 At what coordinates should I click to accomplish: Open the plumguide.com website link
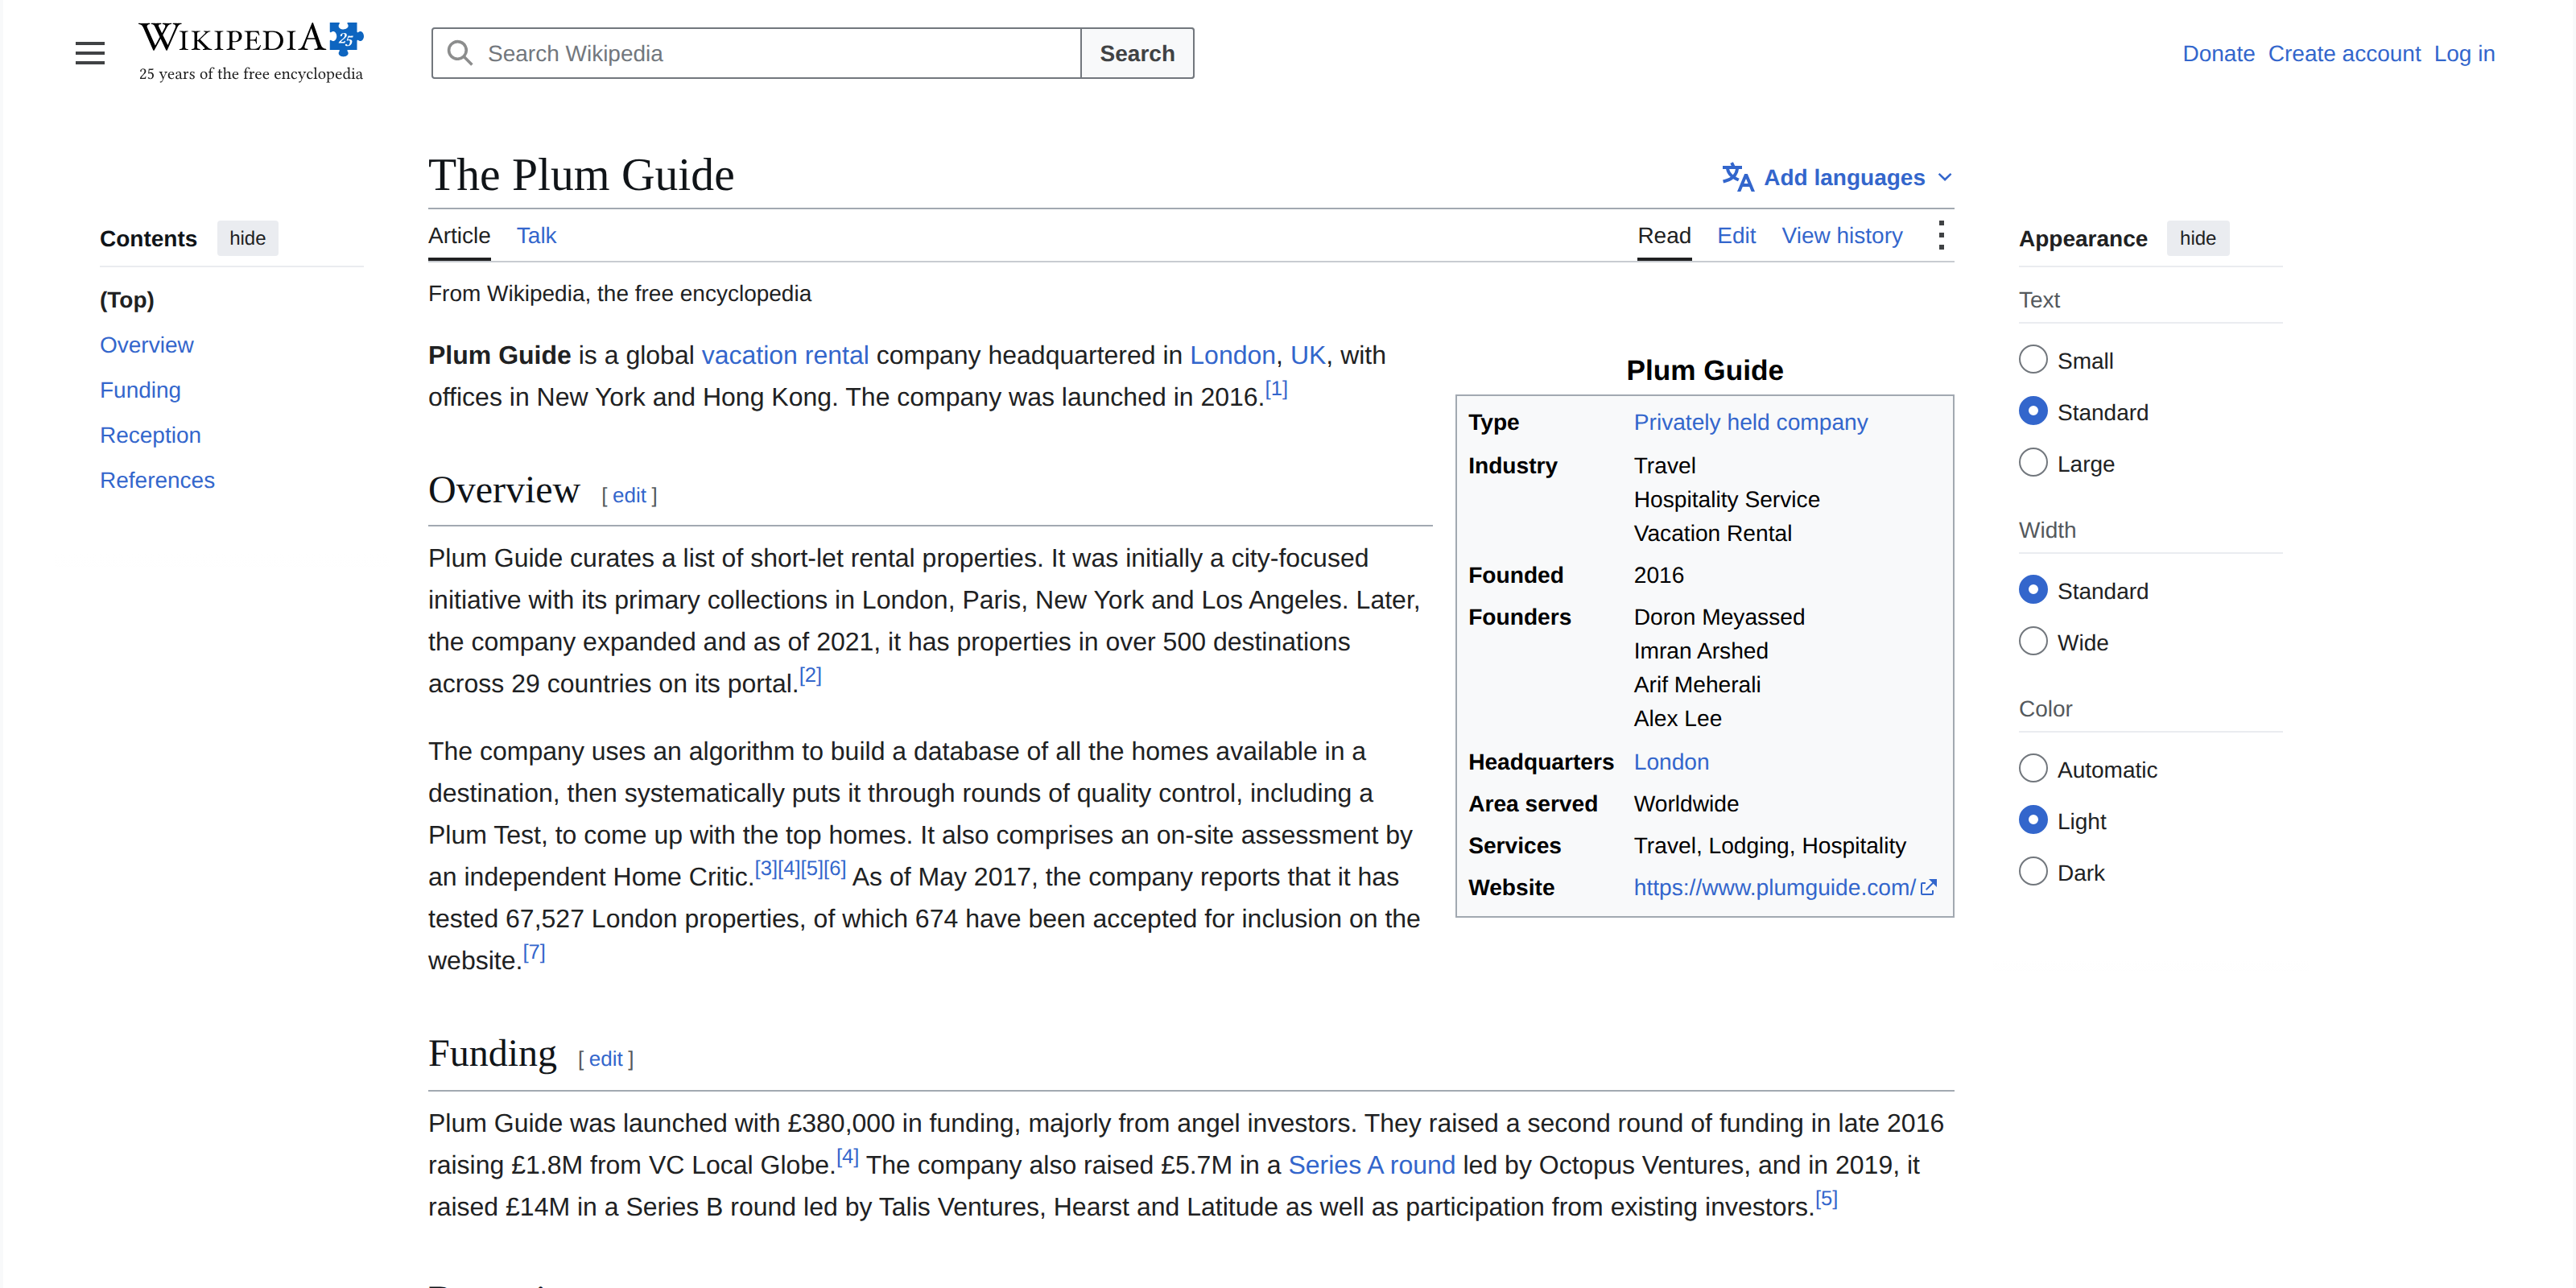pos(1775,888)
